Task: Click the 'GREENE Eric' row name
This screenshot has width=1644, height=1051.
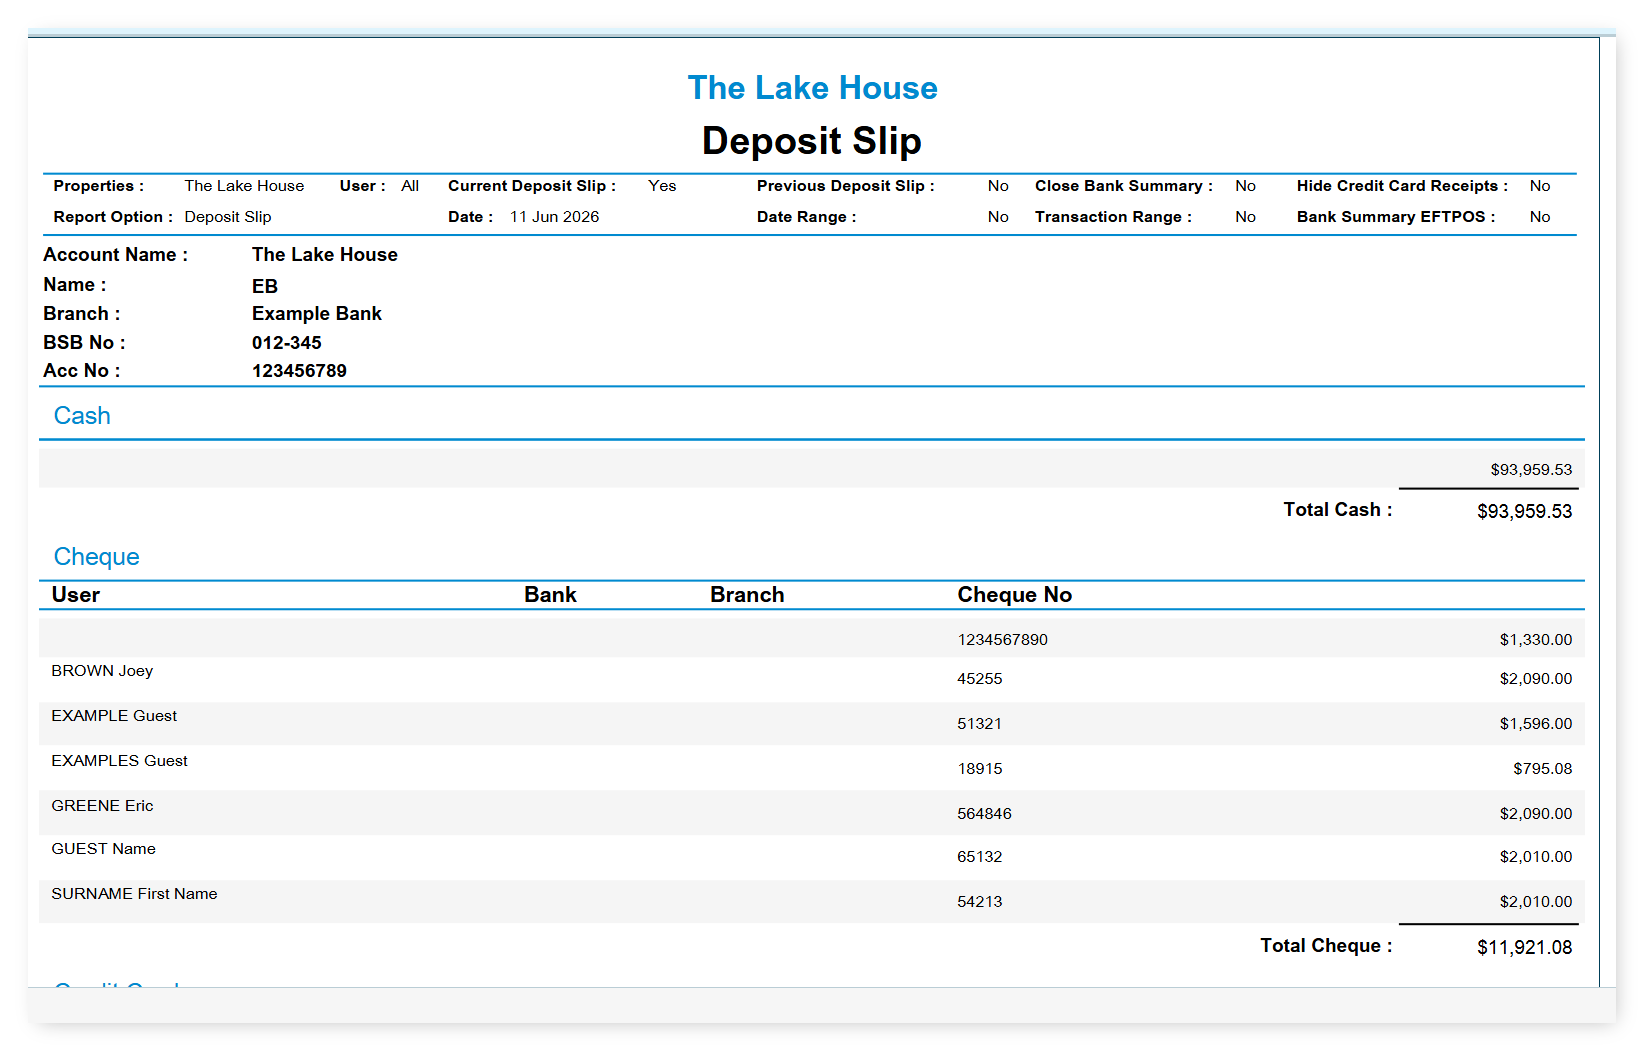Action: tap(102, 806)
